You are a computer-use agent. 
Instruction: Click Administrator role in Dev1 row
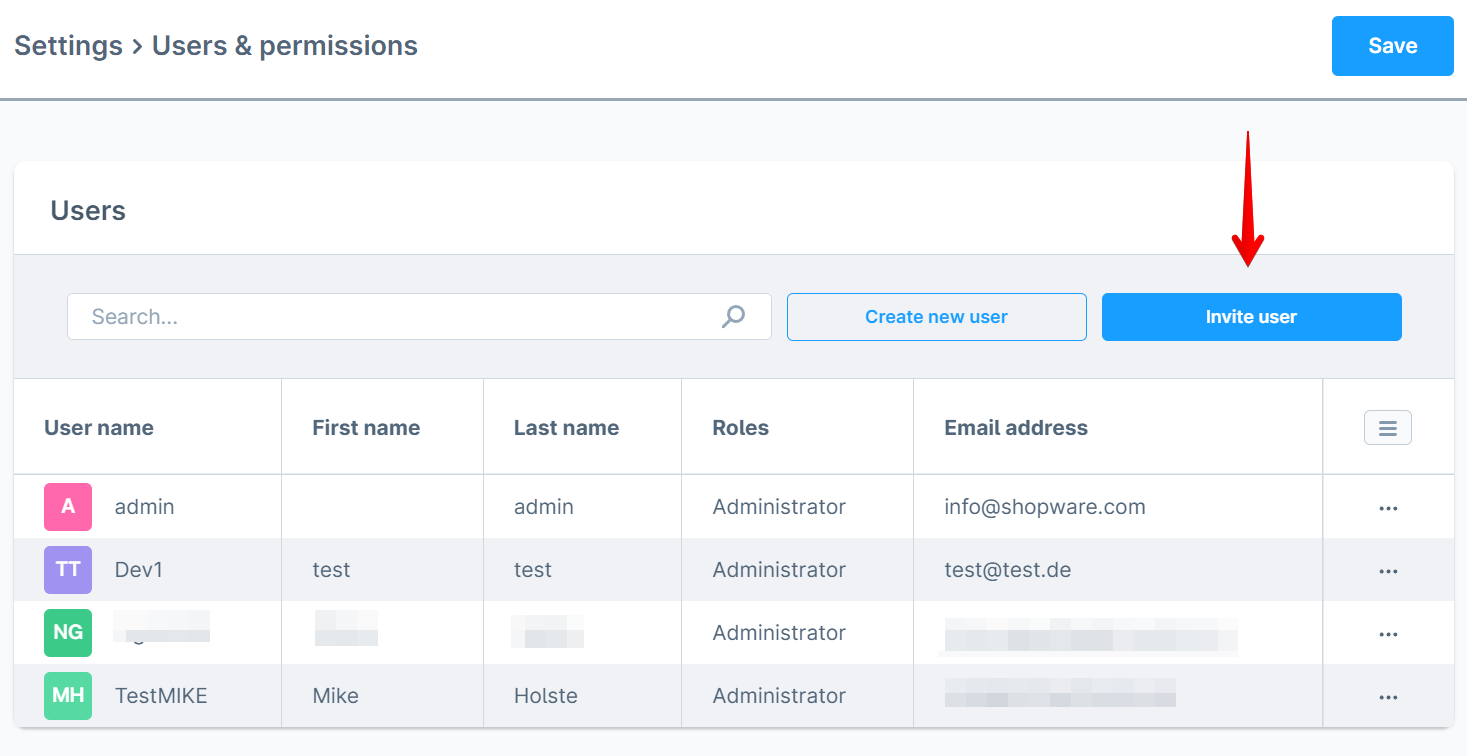pos(779,570)
